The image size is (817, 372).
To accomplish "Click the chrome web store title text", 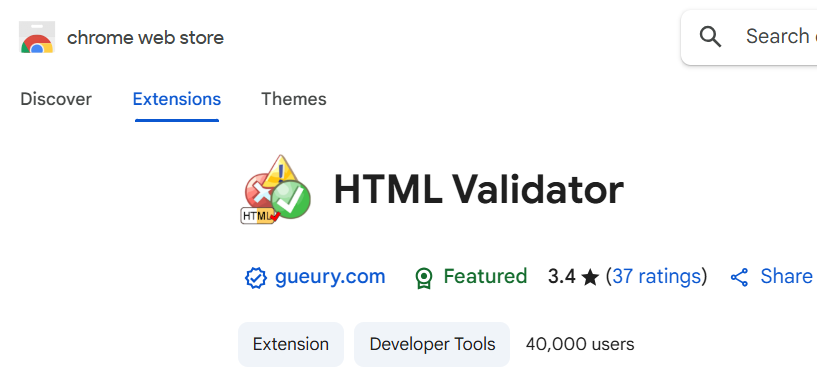I will [145, 38].
